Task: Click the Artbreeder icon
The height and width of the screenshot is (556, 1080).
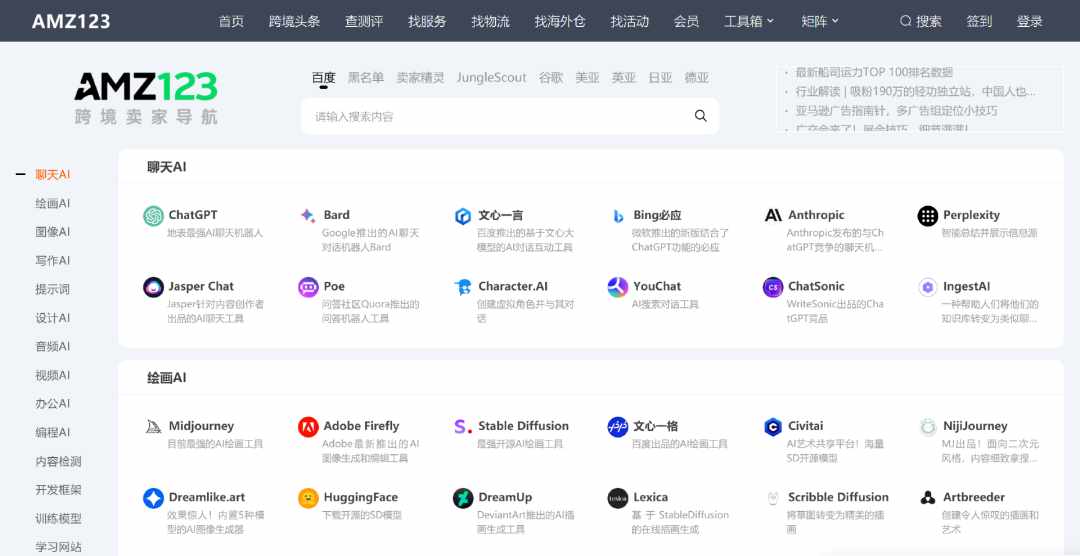Action: (928, 497)
